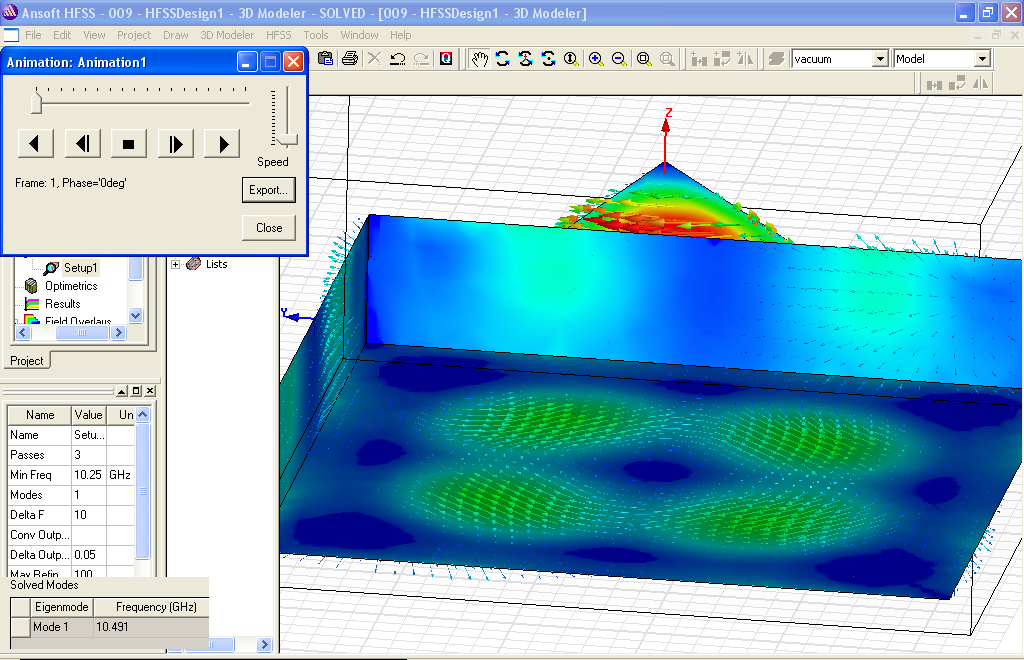Select the first Rotate view tool
Viewport: 1024px width, 660px height.
click(502, 59)
